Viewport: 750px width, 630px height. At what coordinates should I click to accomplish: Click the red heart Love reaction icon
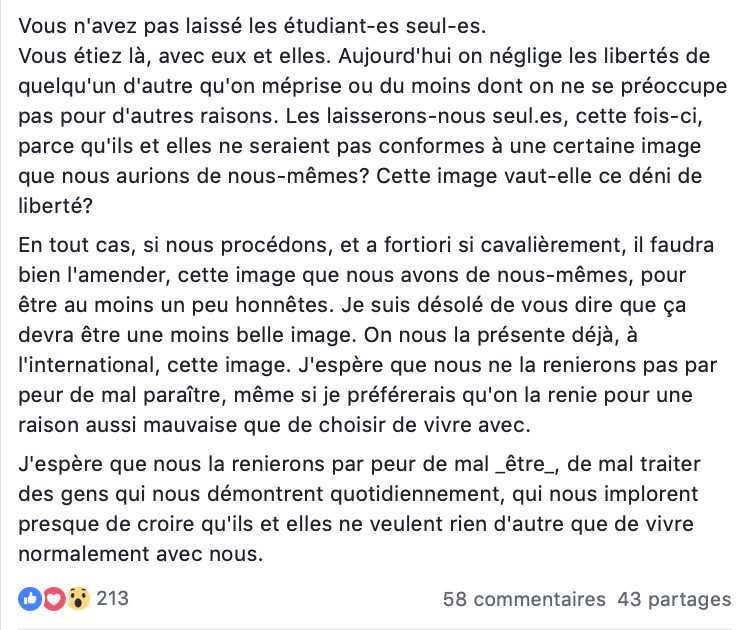54,598
